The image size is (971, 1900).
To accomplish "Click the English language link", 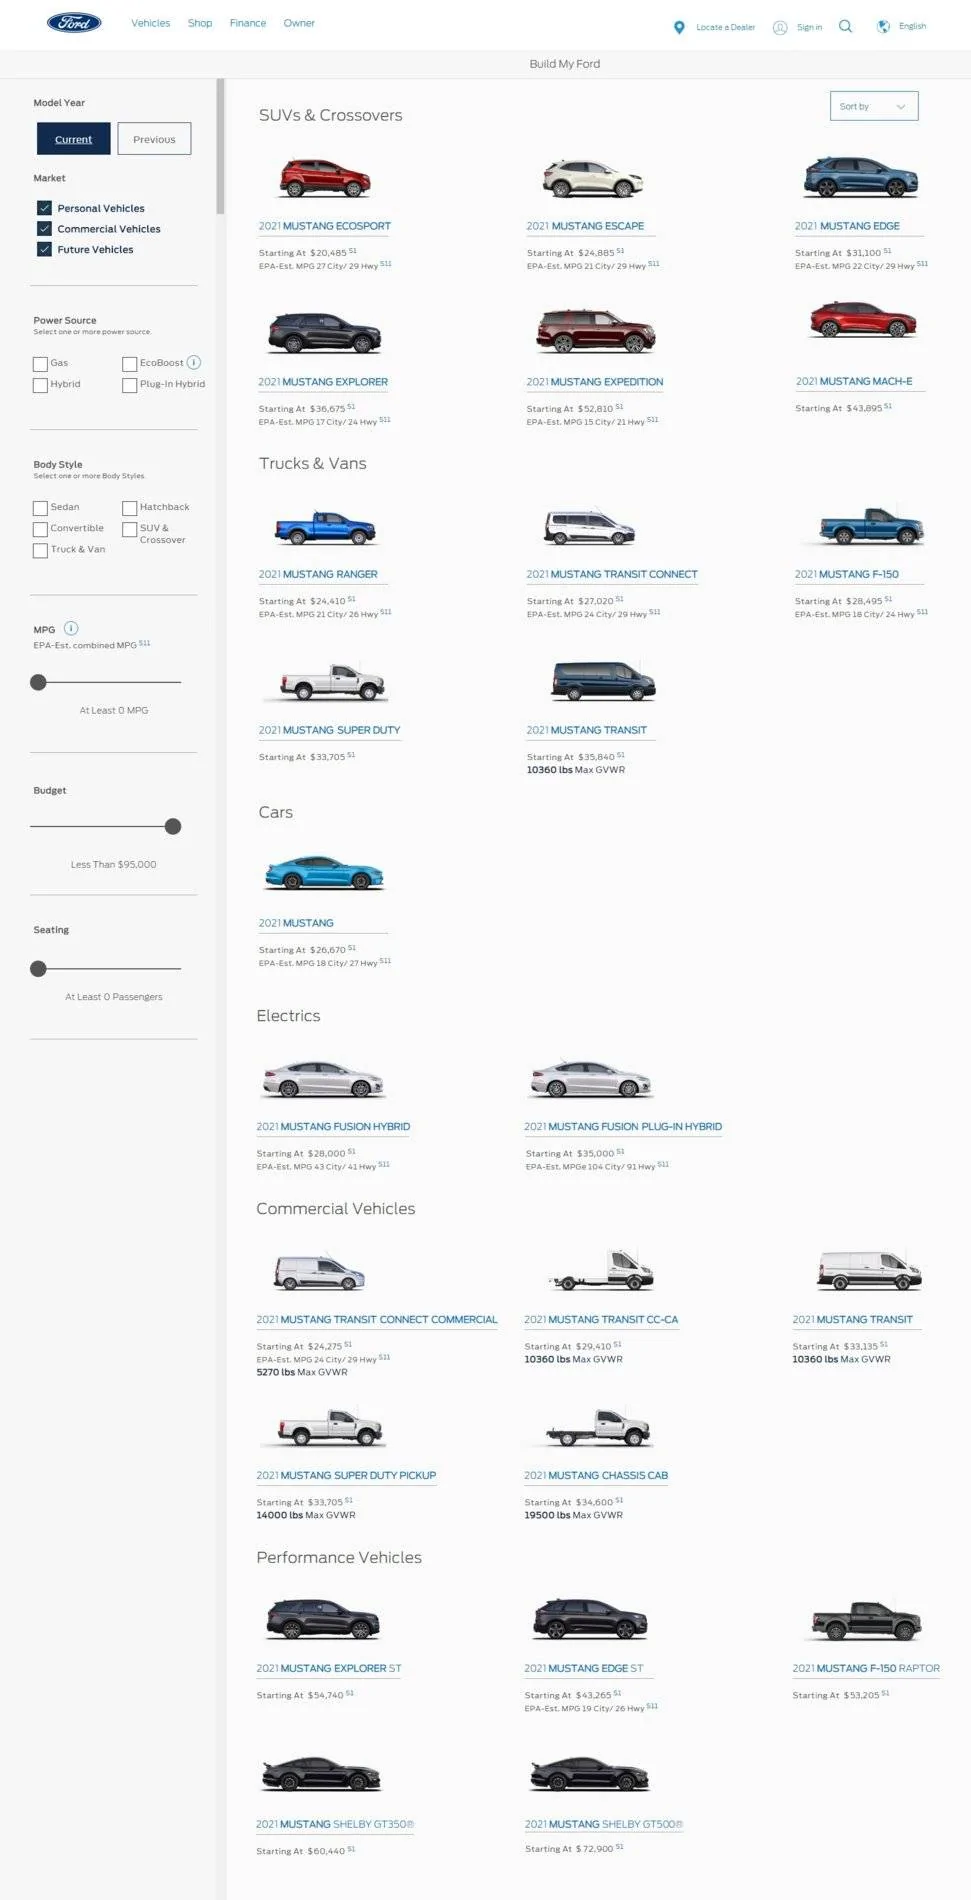I will coord(912,26).
